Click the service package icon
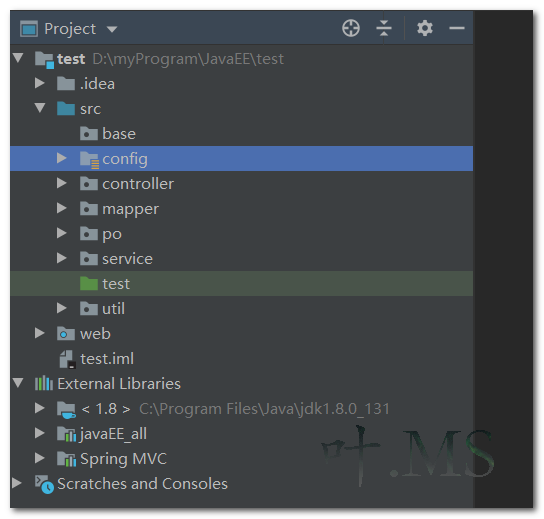This screenshot has height=519, width=544. (89, 258)
